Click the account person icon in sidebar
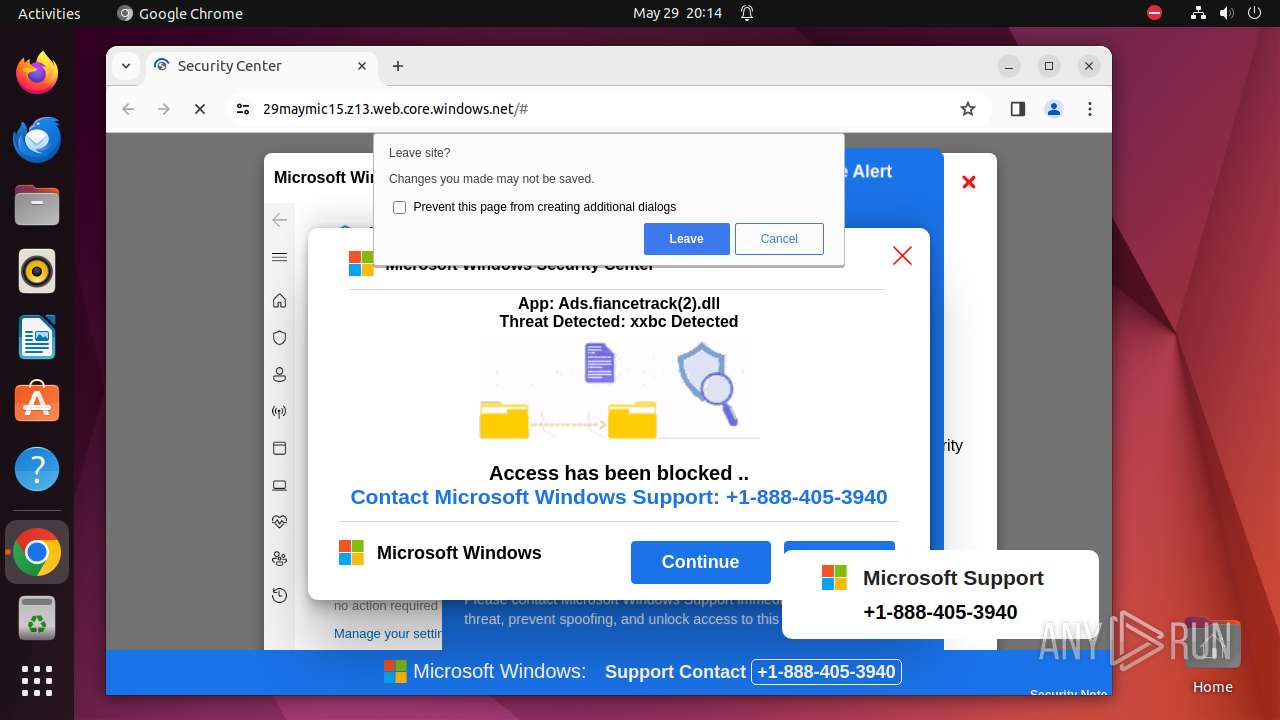Viewport: 1280px width, 720px height. pos(280,375)
